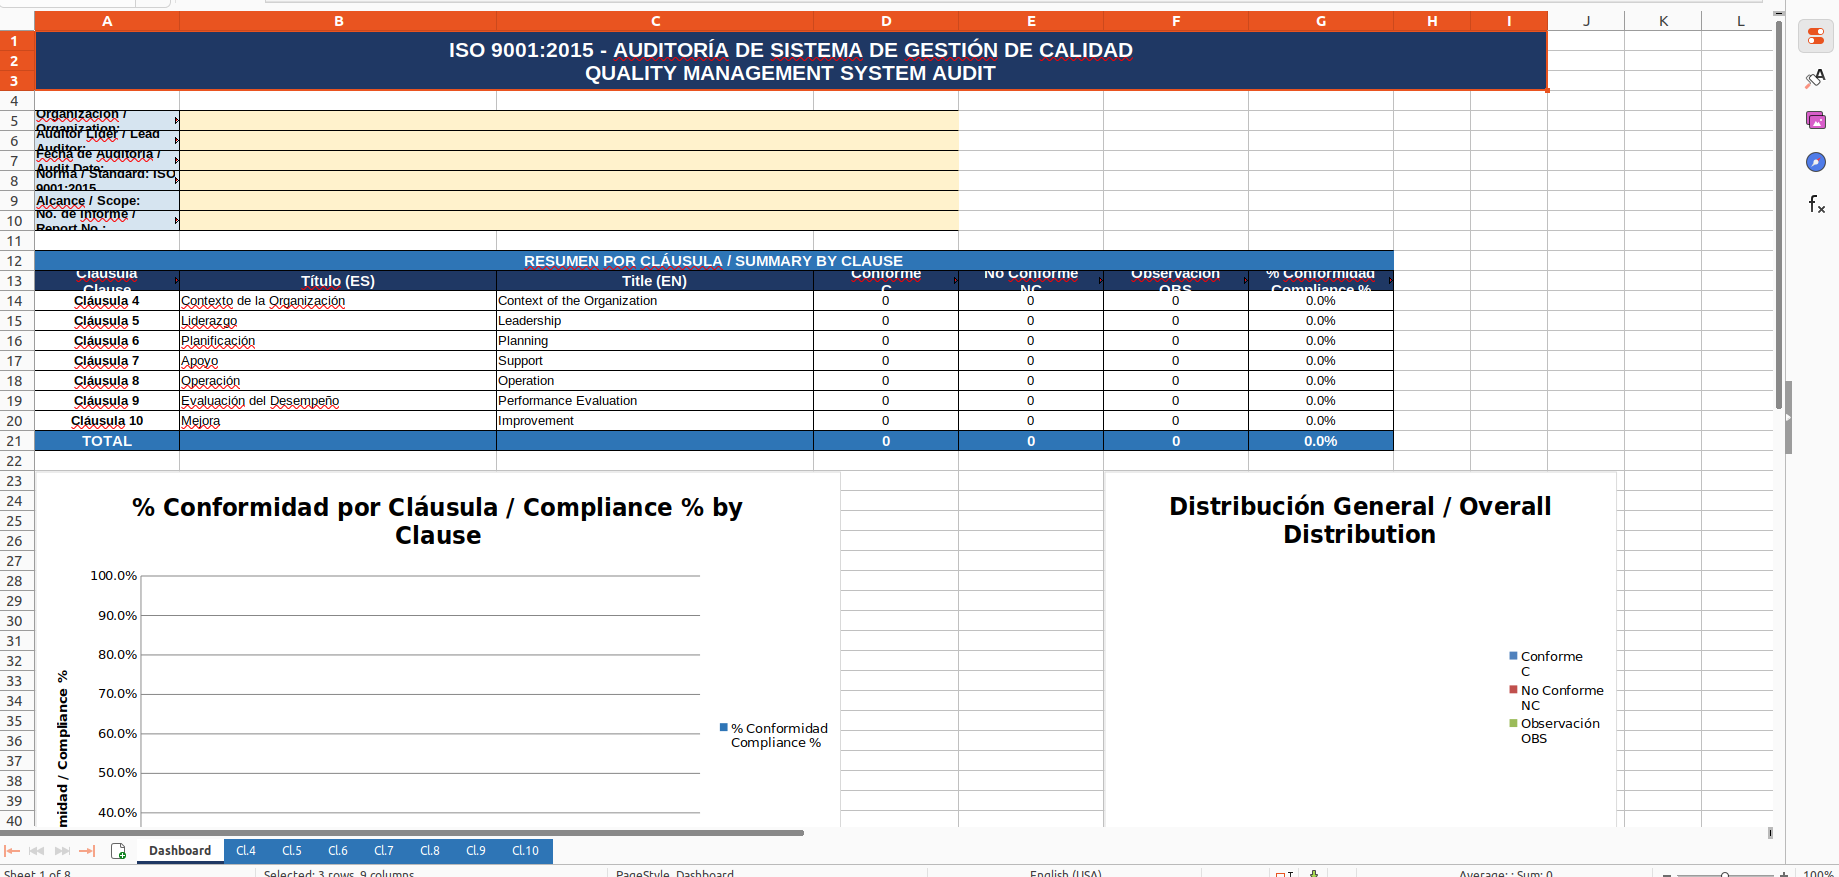Viewport: 1839px width, 877px height.
Task: Click the '% Conformidad Compliance %' legend entry
Action: pos(774,735)
